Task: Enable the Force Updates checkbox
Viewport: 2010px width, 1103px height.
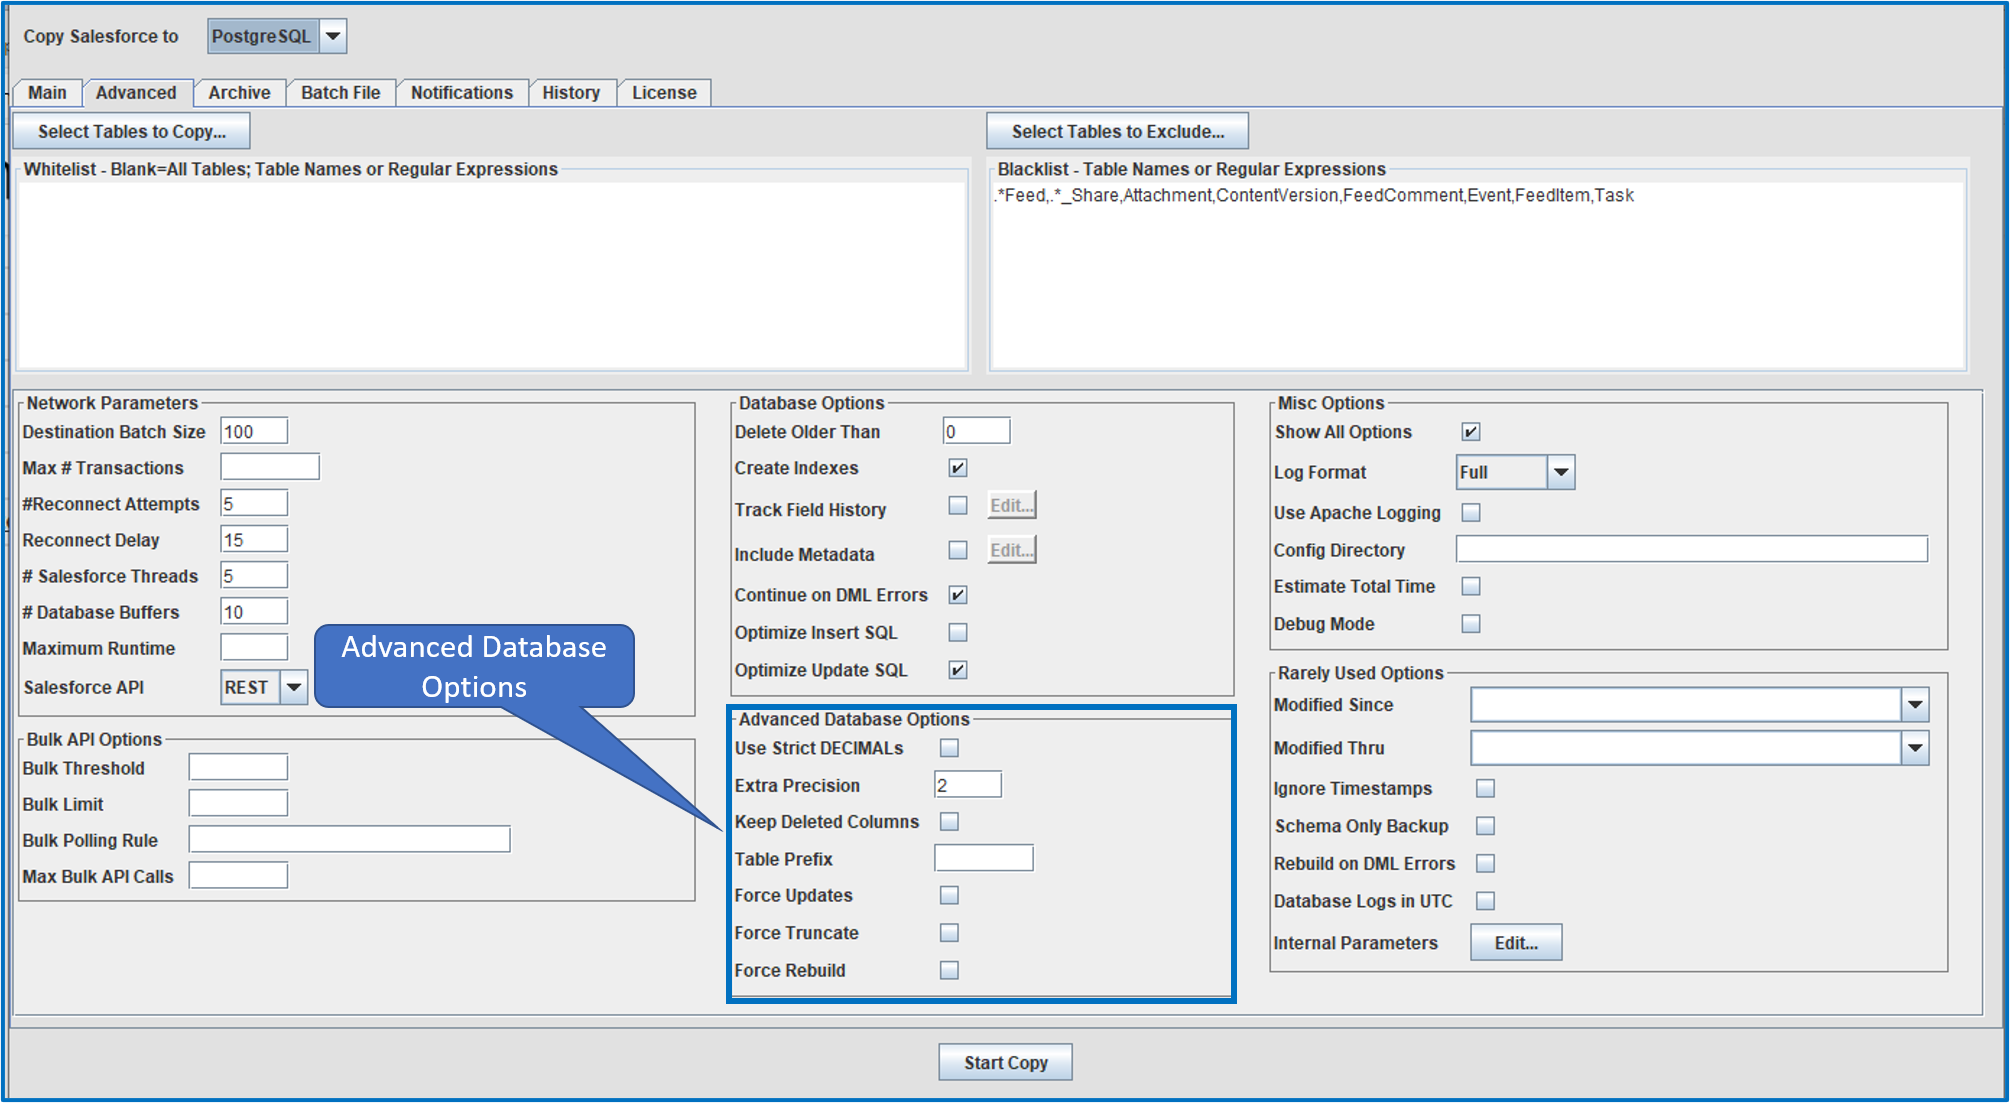Action: tap(949, 895)
